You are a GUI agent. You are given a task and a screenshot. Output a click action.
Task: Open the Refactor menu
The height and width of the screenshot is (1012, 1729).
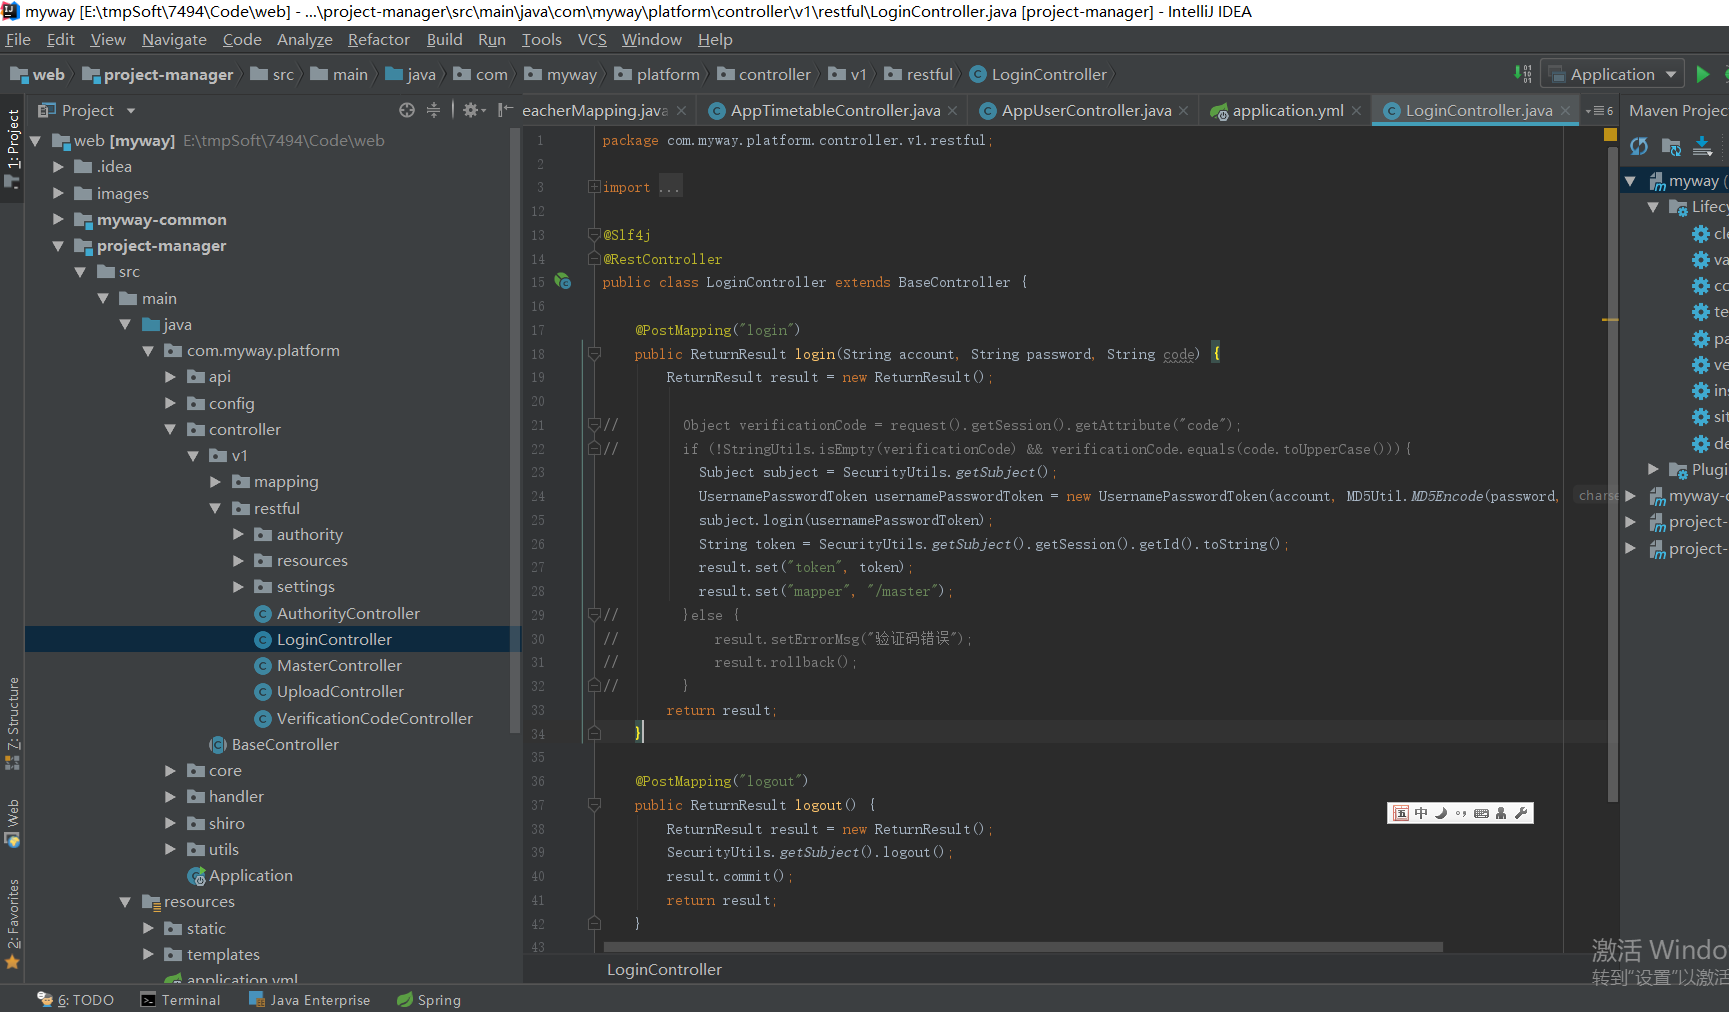tap(378, 40)
